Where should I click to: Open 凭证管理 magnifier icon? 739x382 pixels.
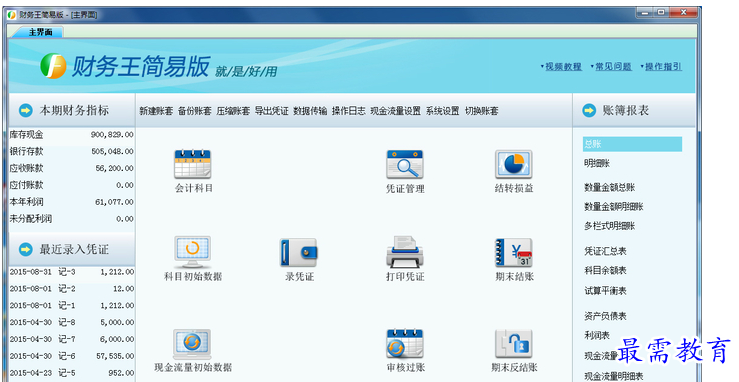point(405,164)
